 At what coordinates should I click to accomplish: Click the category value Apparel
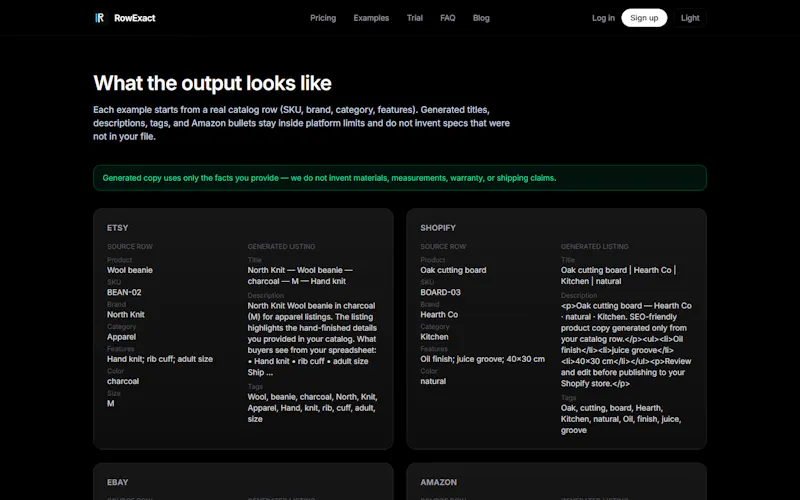(x=121, y=337)
